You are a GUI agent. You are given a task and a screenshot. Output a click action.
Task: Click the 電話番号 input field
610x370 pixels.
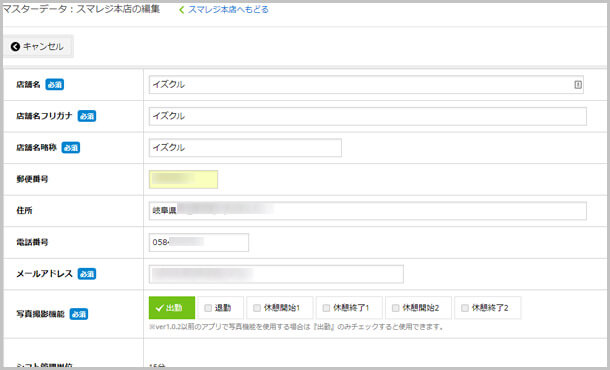(199, 242)
